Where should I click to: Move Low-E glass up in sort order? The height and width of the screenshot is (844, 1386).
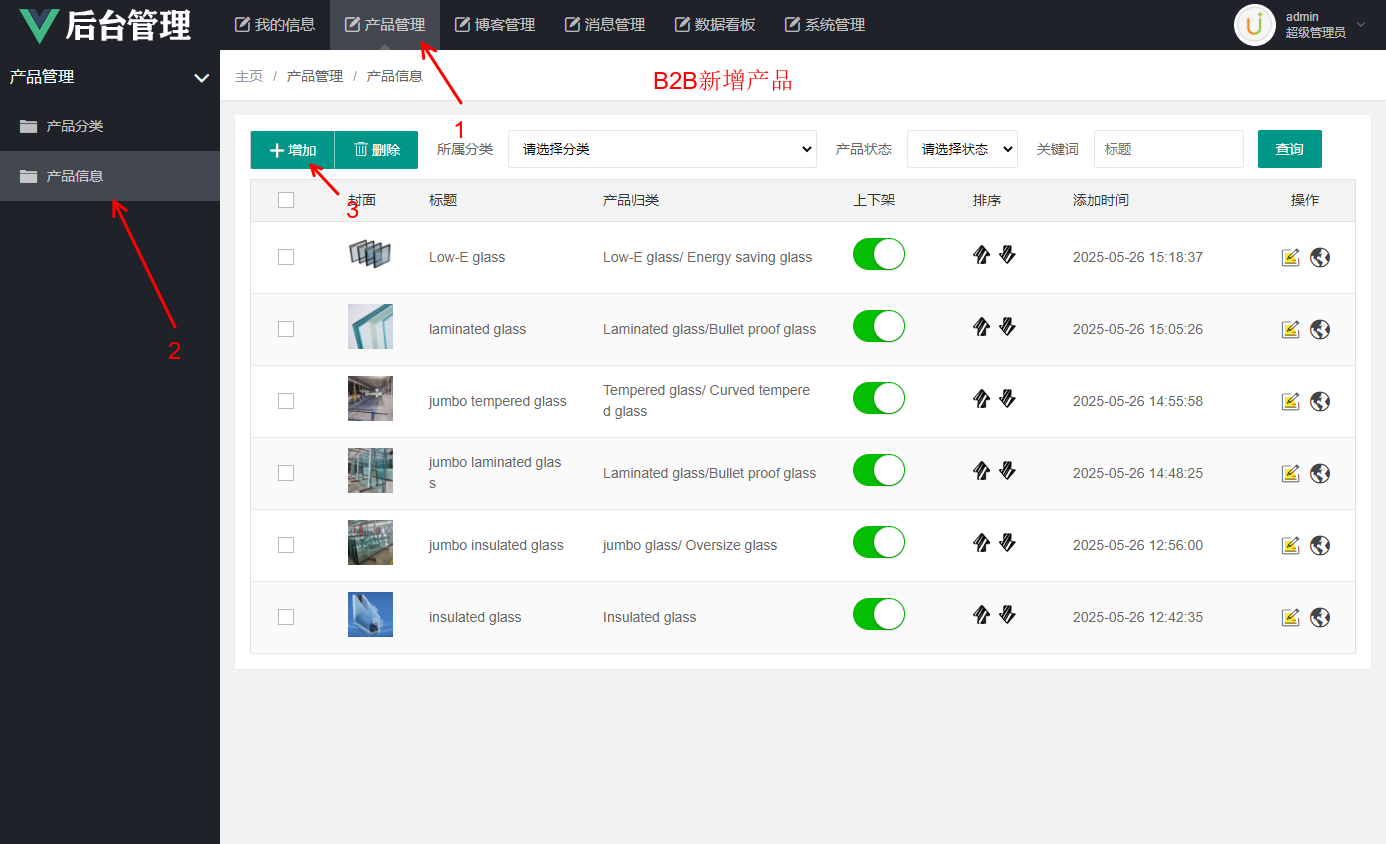click(981, 255)
